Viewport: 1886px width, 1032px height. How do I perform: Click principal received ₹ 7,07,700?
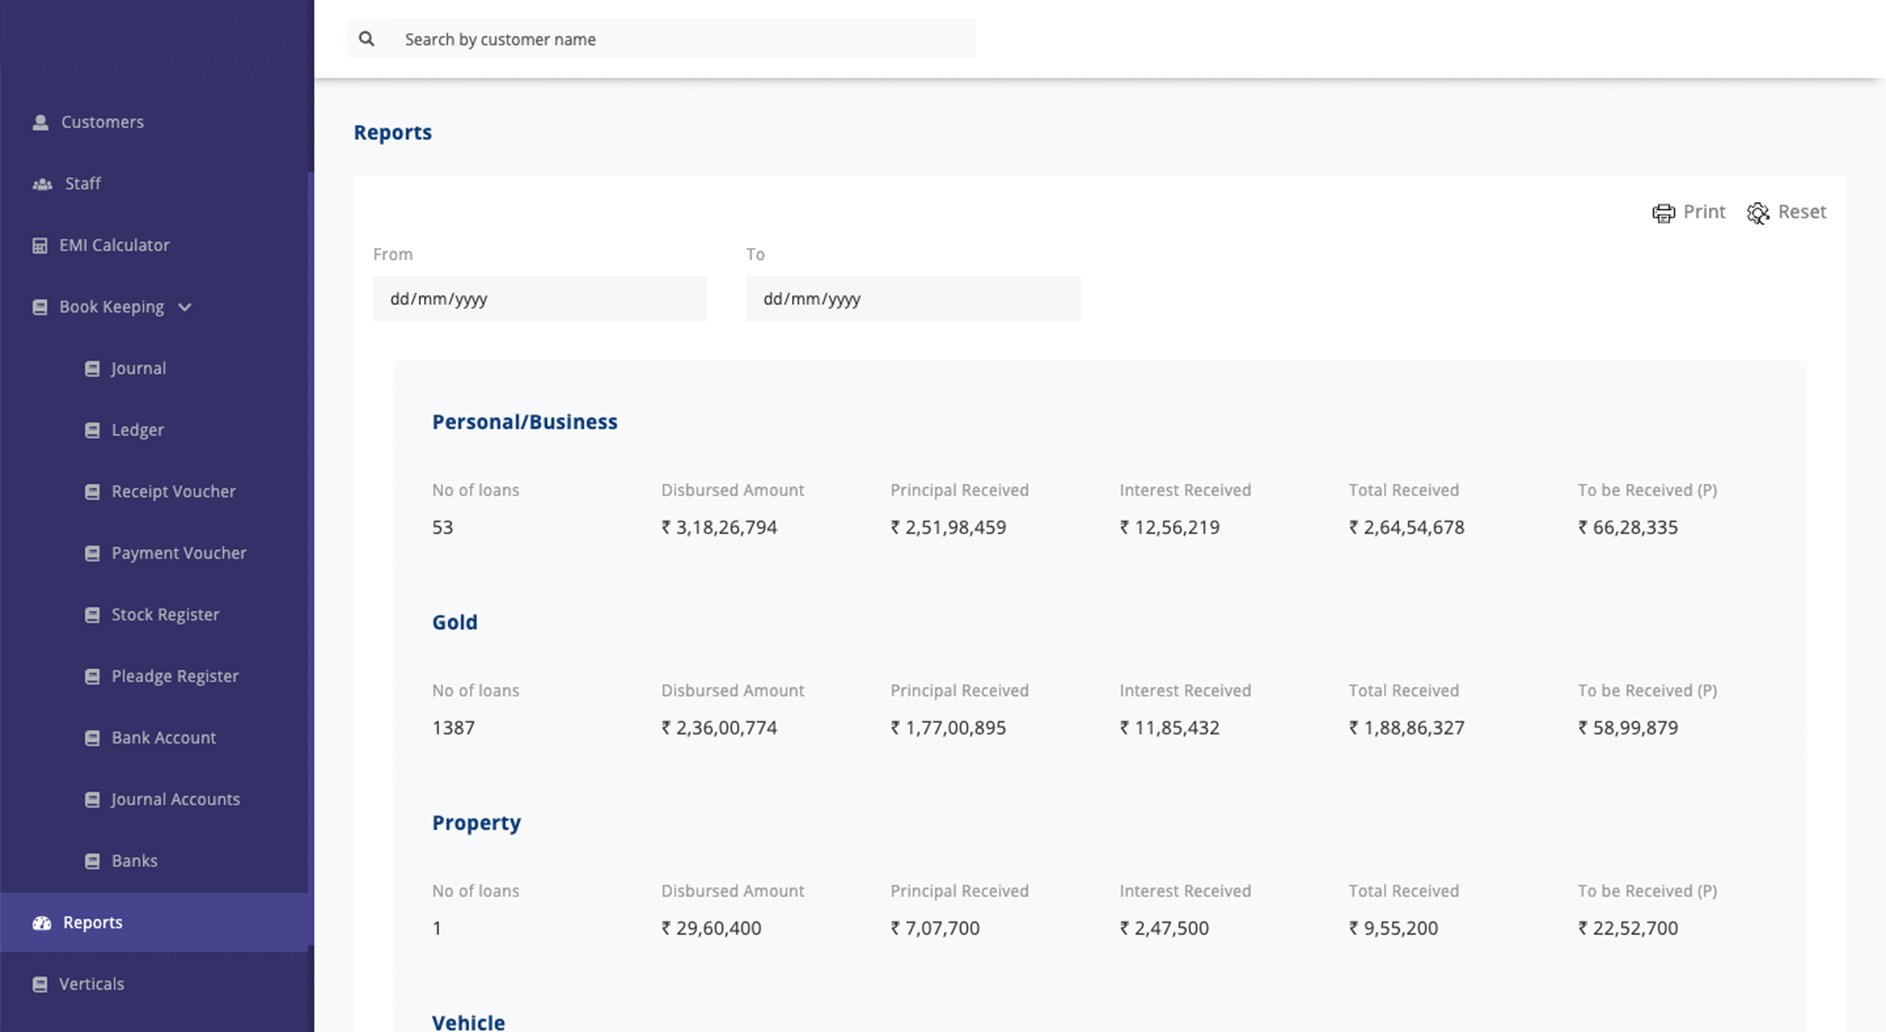(935, 929)
